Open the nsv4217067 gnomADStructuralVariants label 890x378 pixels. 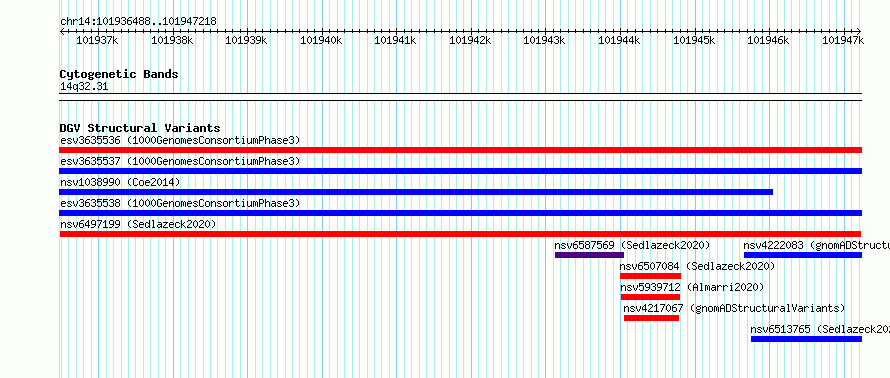pos(734,308)
